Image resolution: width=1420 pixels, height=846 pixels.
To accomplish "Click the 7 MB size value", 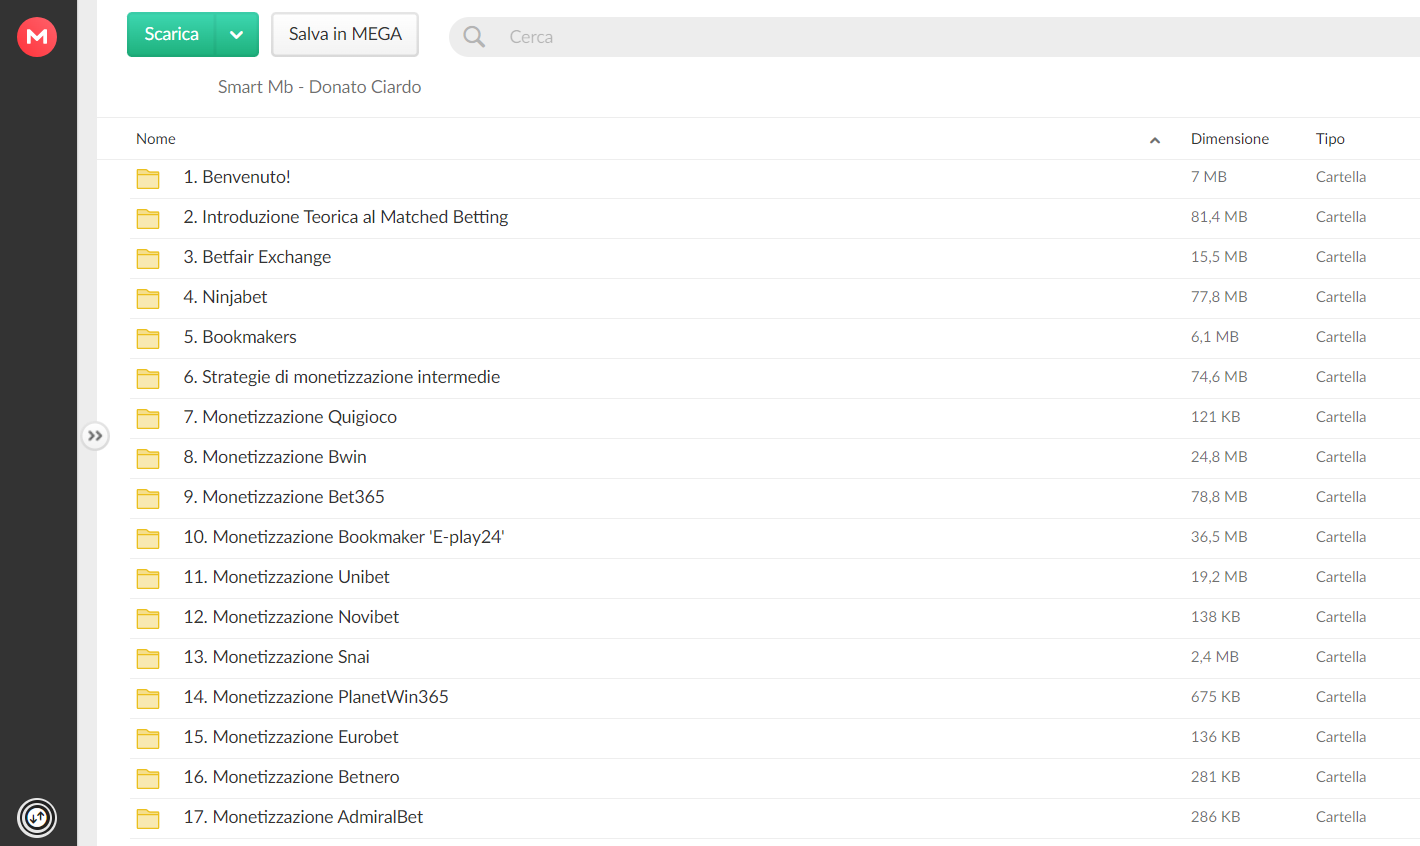I will pyautogui.click(x=1209, y=177).
